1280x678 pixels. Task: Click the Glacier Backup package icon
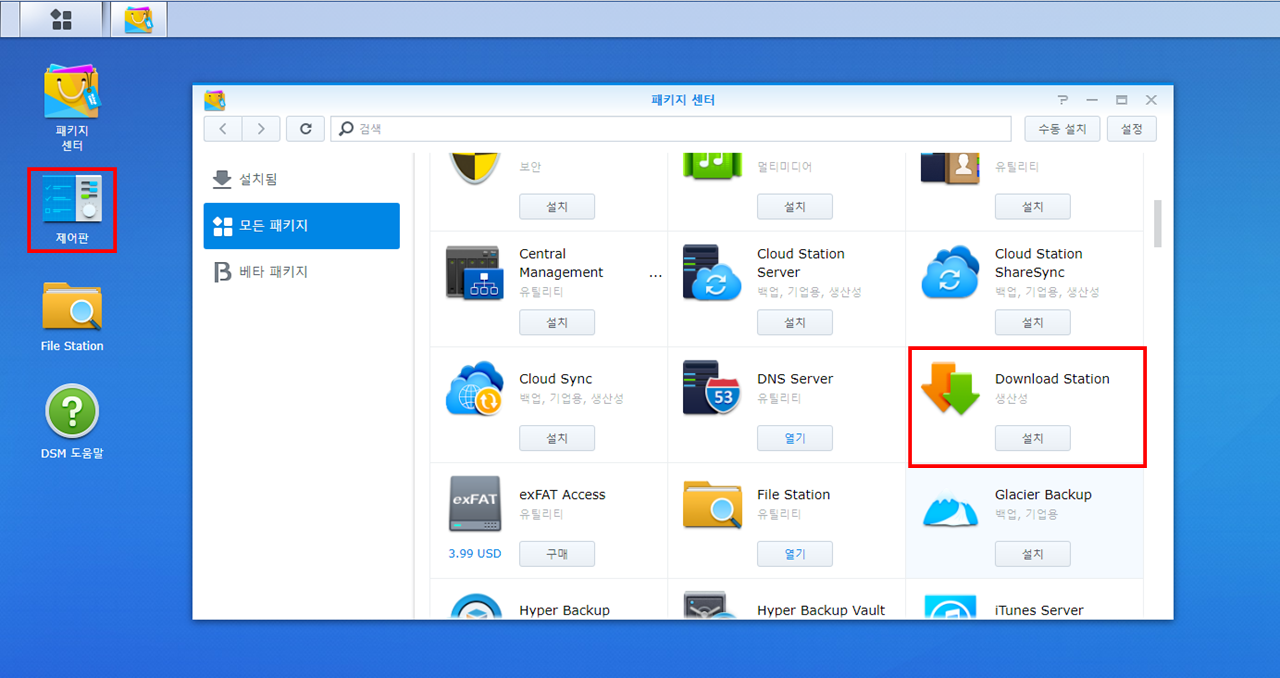tap(950, 510)
